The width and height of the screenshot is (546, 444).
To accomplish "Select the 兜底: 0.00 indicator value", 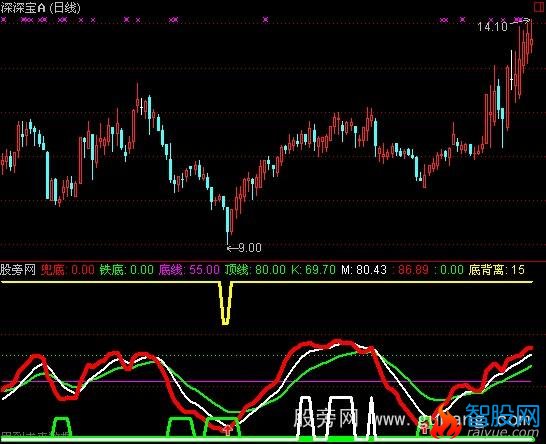I will pos(68,270).
